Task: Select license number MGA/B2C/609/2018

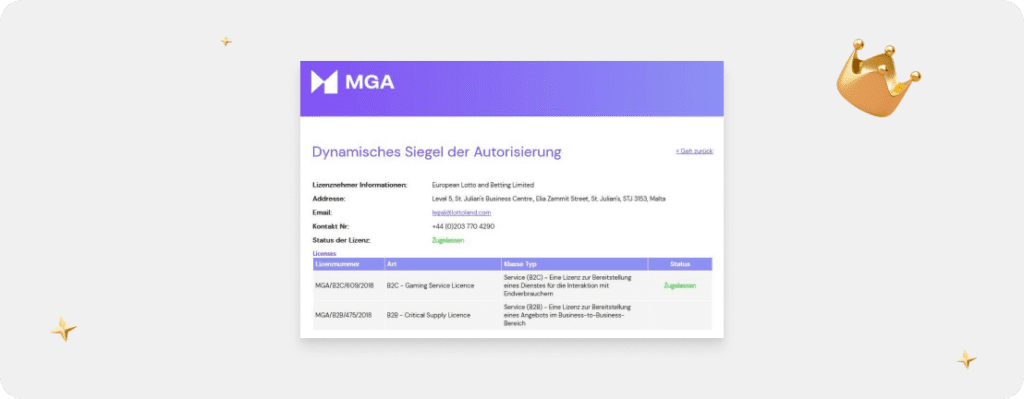Action: click(x=344, y=285)
